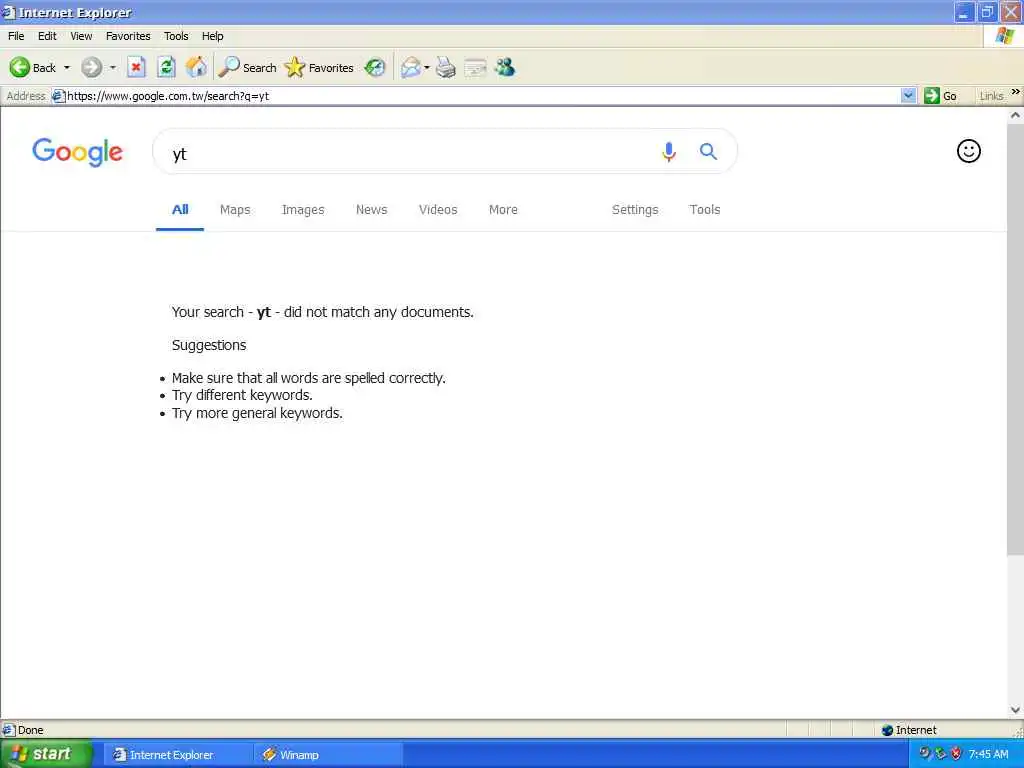This screenshot has width=1024, height=768.
Task: Click the Mail envelope icon
Action: [x=411, y=67]
